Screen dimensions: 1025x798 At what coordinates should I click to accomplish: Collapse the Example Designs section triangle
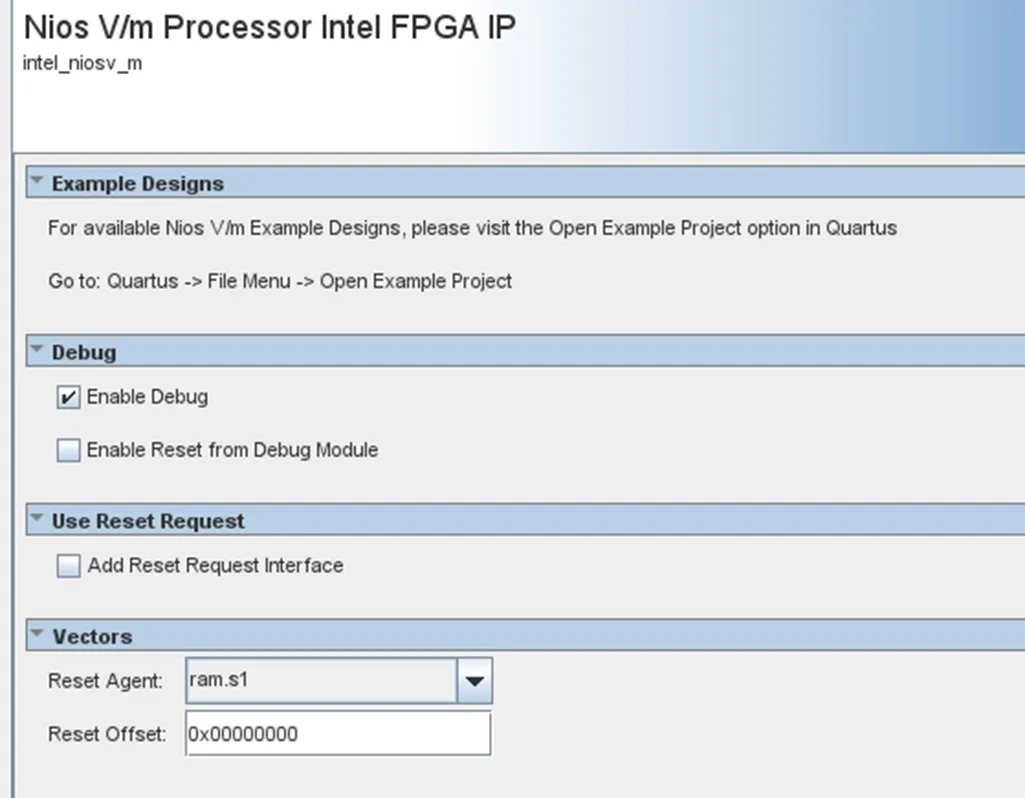[x=37, y=183]
